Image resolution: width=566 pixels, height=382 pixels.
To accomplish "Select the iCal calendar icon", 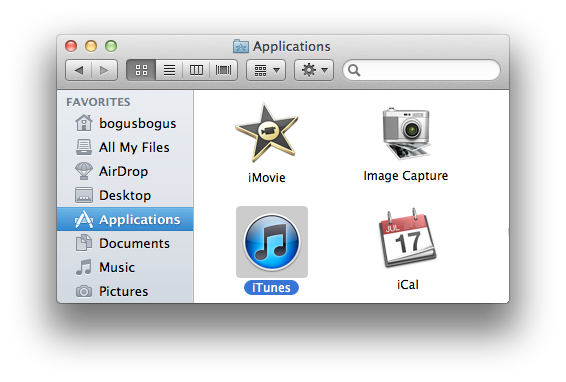I will [x=408, y=238].
